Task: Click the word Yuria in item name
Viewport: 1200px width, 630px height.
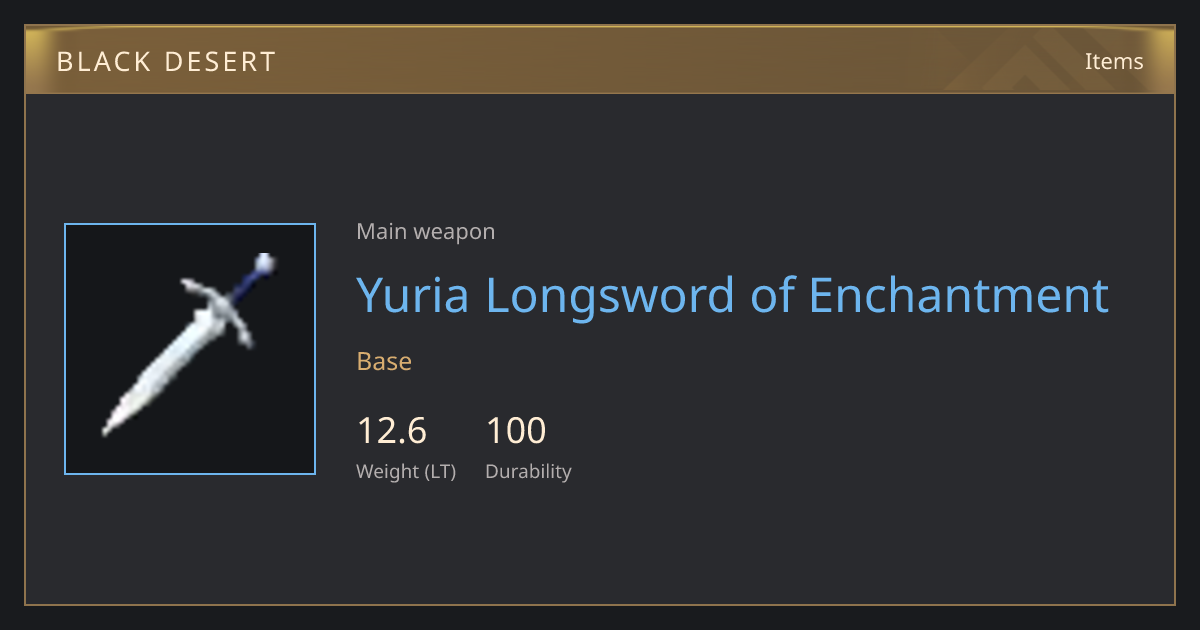Action: point(413,296)
